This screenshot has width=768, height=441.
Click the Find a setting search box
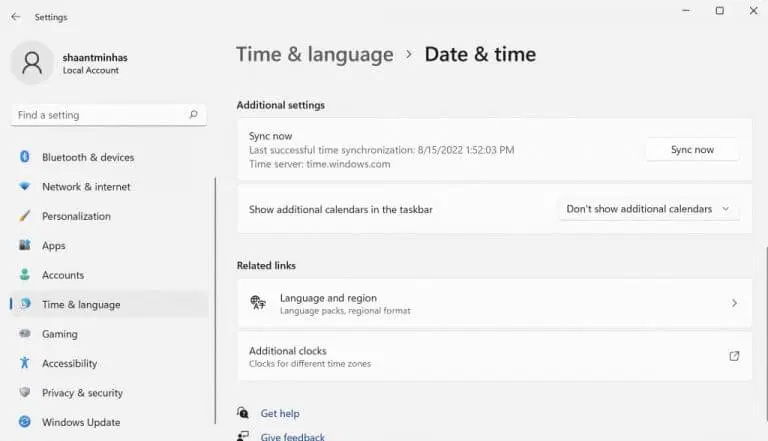(100, 115)
